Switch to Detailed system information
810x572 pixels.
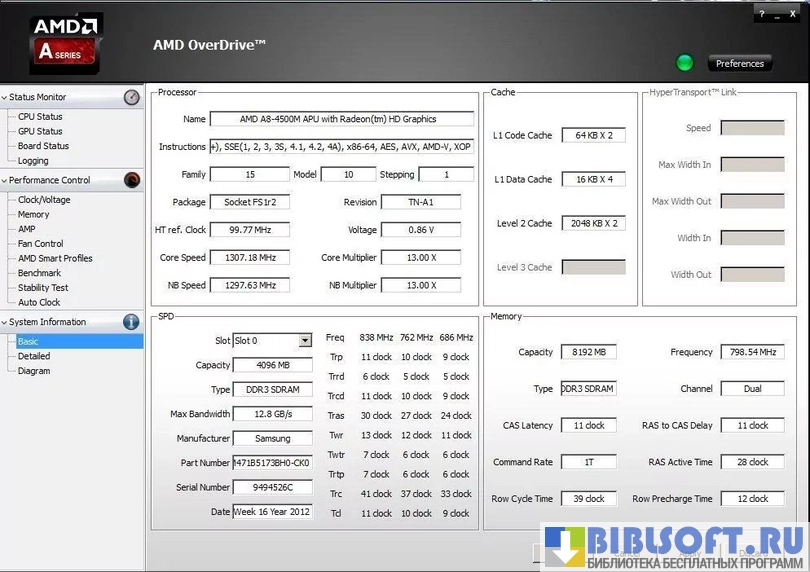[x=34, y=356]
